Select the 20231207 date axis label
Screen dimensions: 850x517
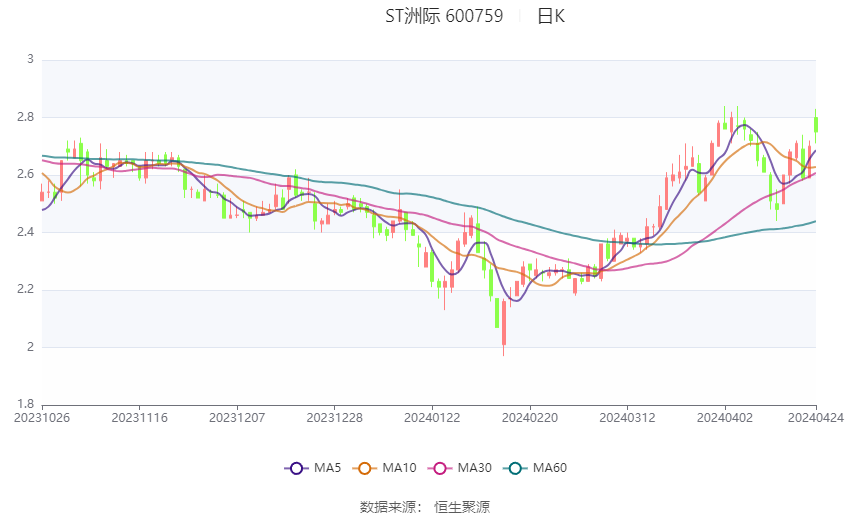coord(238,418)
